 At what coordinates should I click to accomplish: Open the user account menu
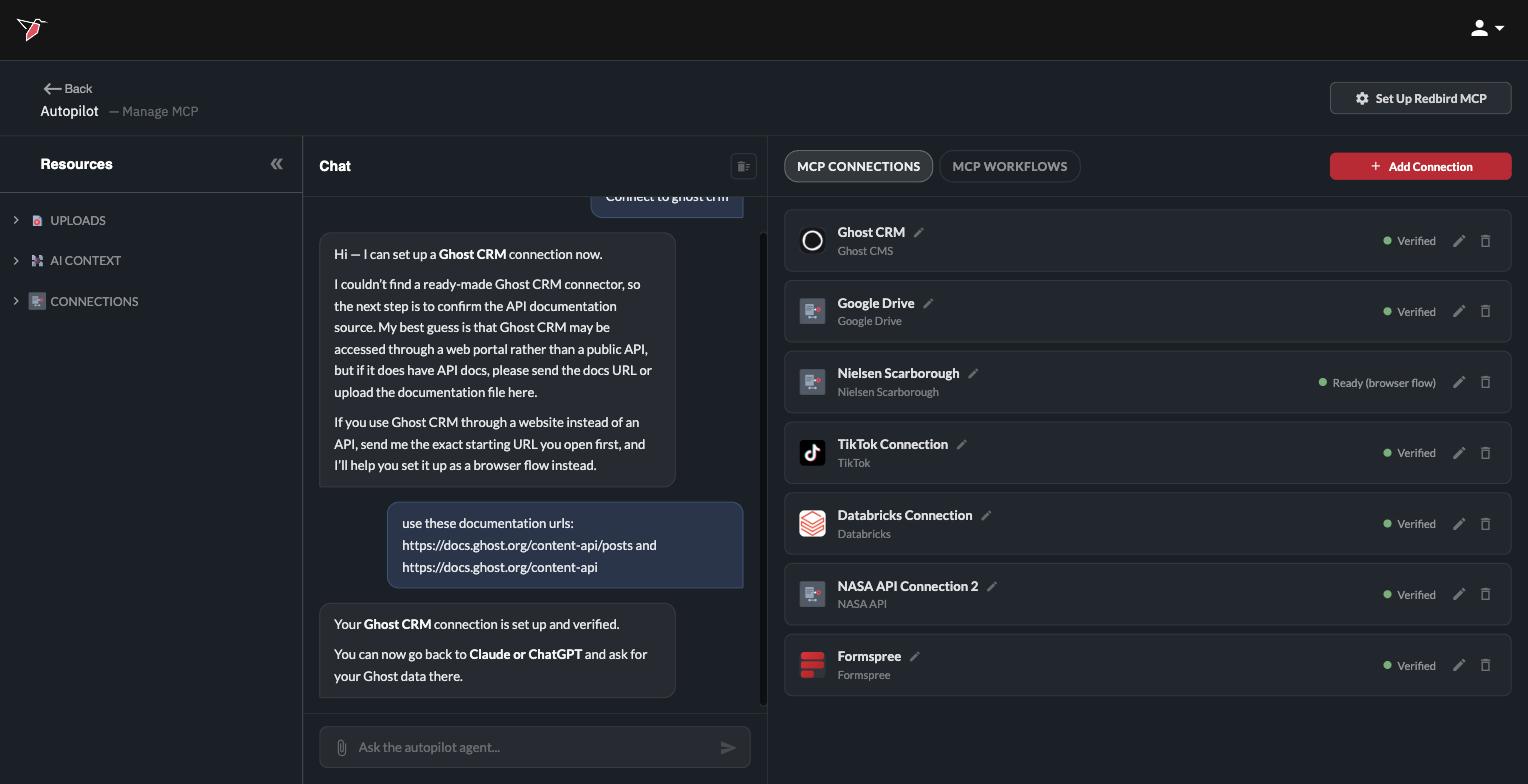(1487, 29)
